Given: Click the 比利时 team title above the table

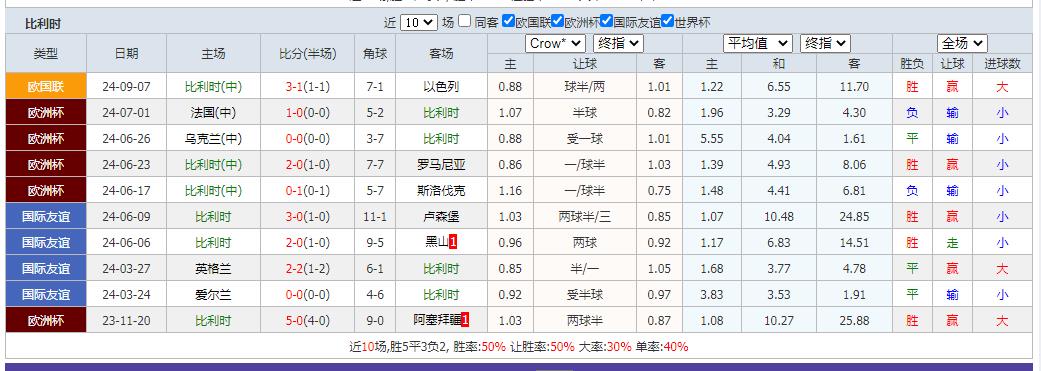Looking at the screenshot, I should 43,24.
